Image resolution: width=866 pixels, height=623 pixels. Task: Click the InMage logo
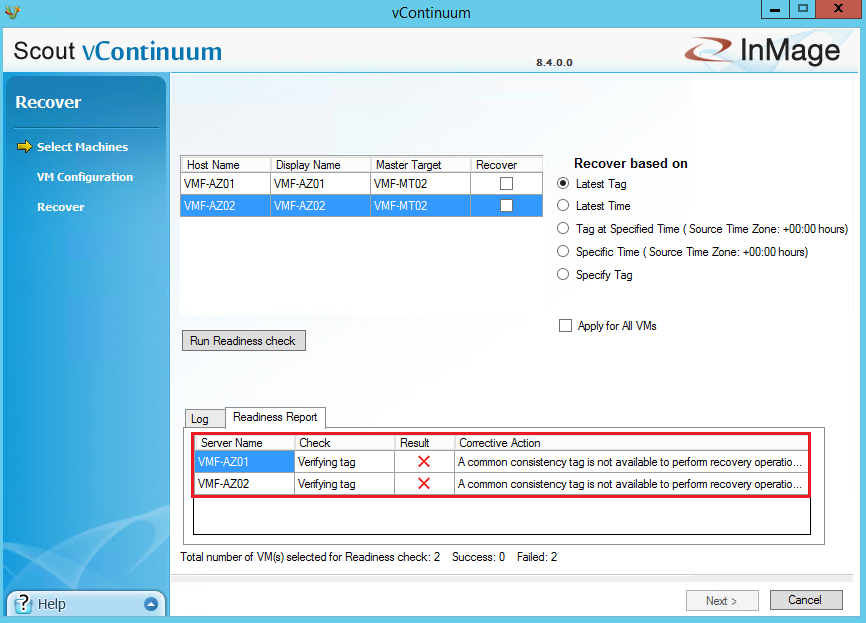pos(763,51)
